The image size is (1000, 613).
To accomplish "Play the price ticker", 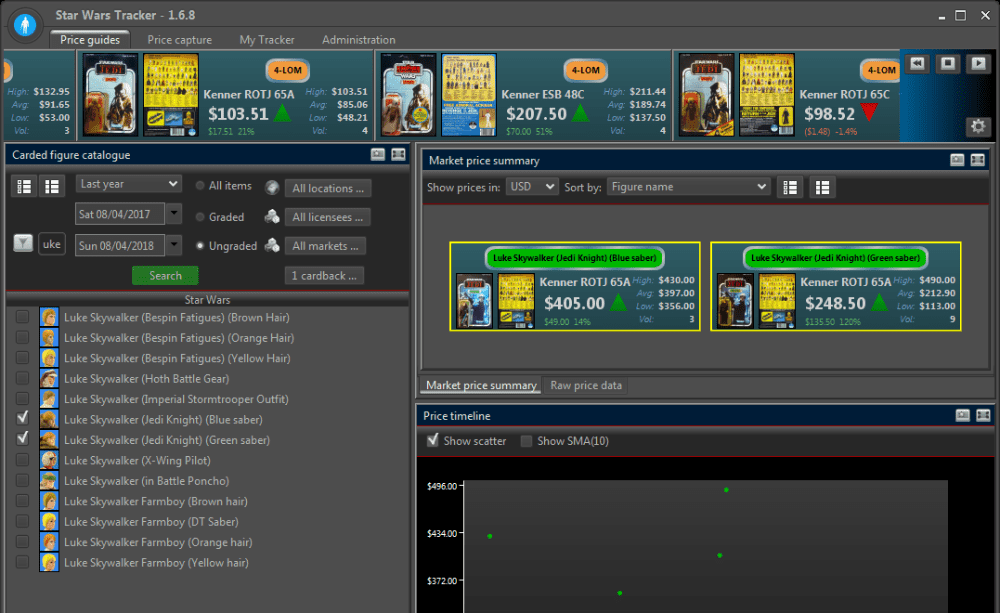I will (x=978, y=64).
